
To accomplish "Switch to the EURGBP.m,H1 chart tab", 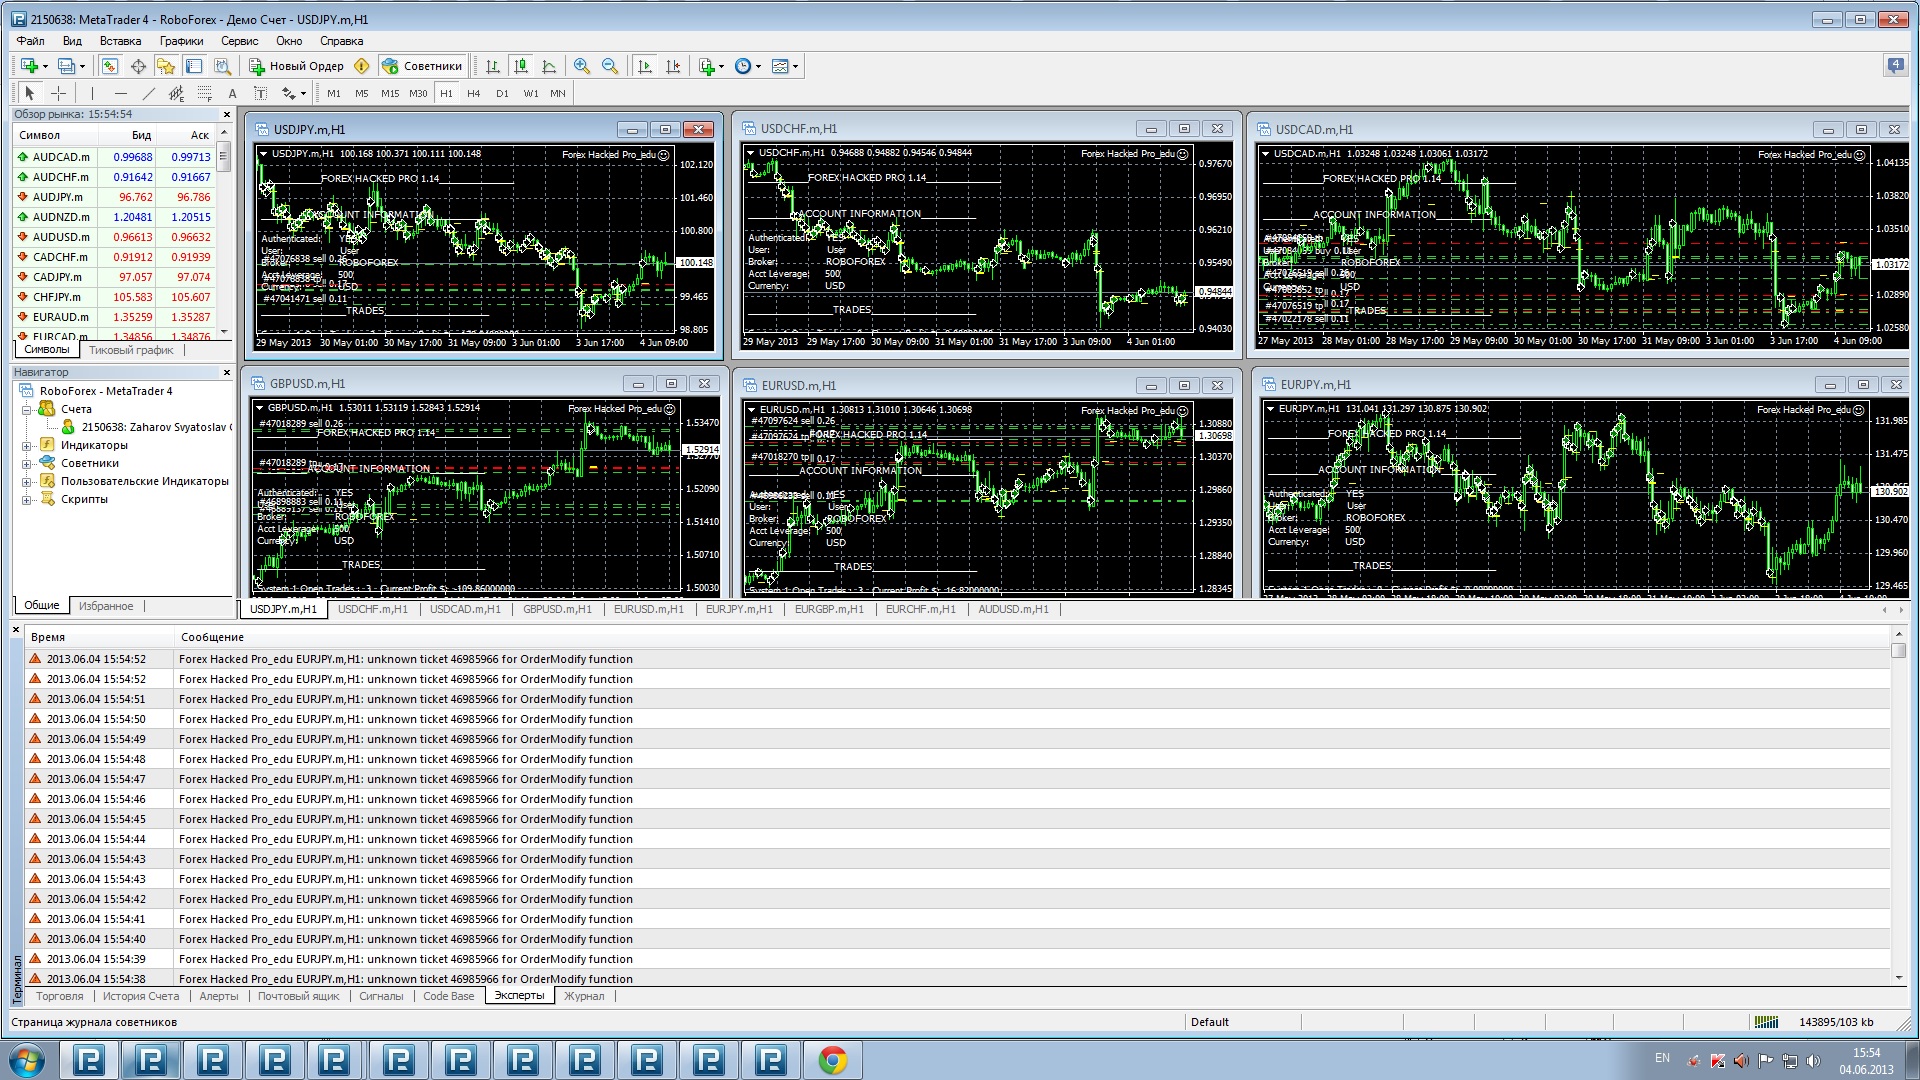I will [829, 609].
